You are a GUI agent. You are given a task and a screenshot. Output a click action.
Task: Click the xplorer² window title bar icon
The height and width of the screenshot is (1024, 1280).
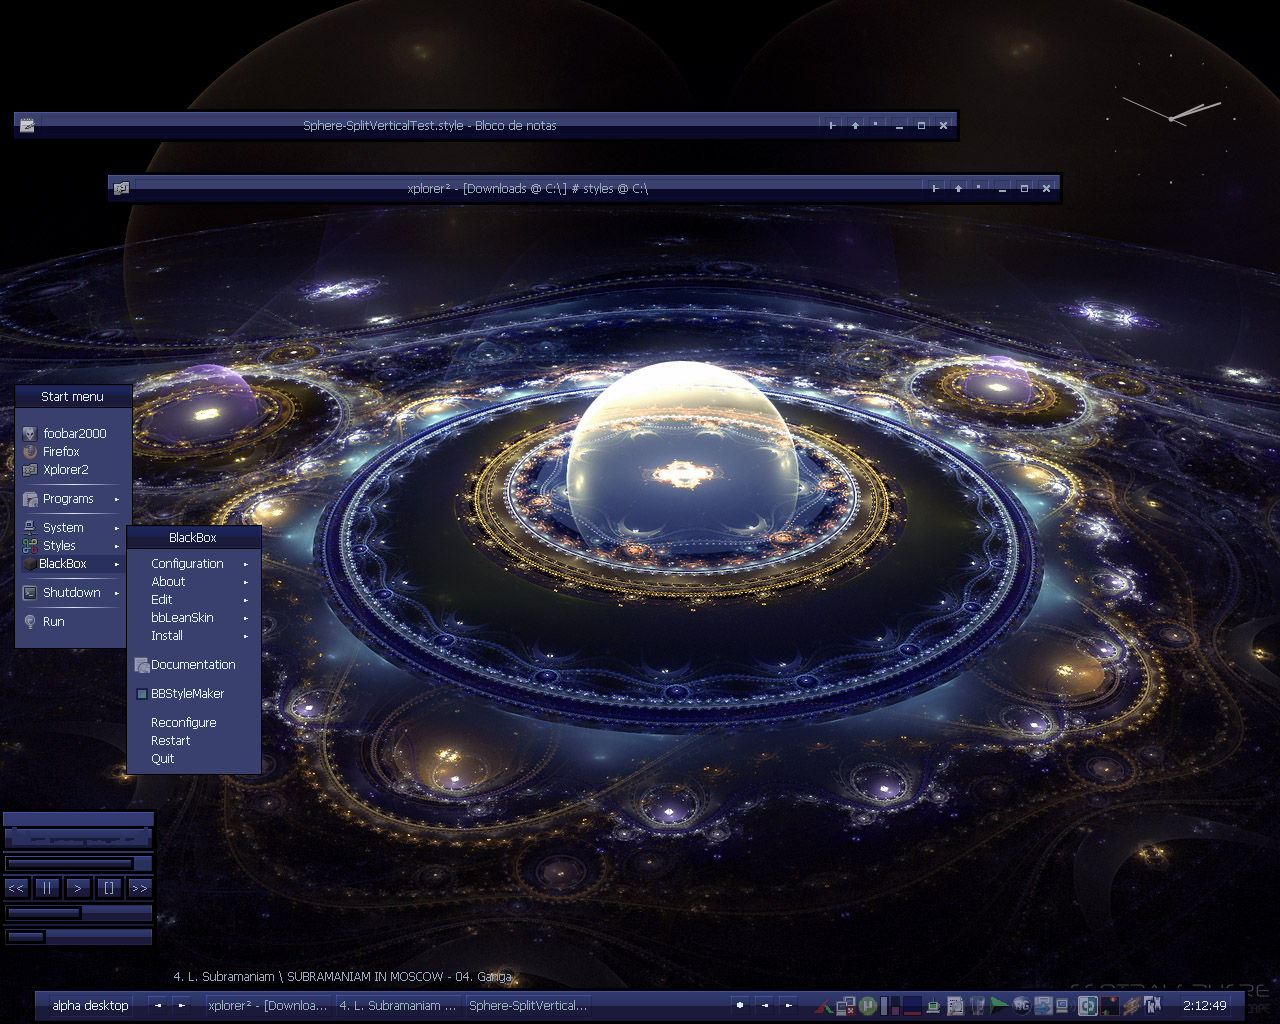(121, 188)
